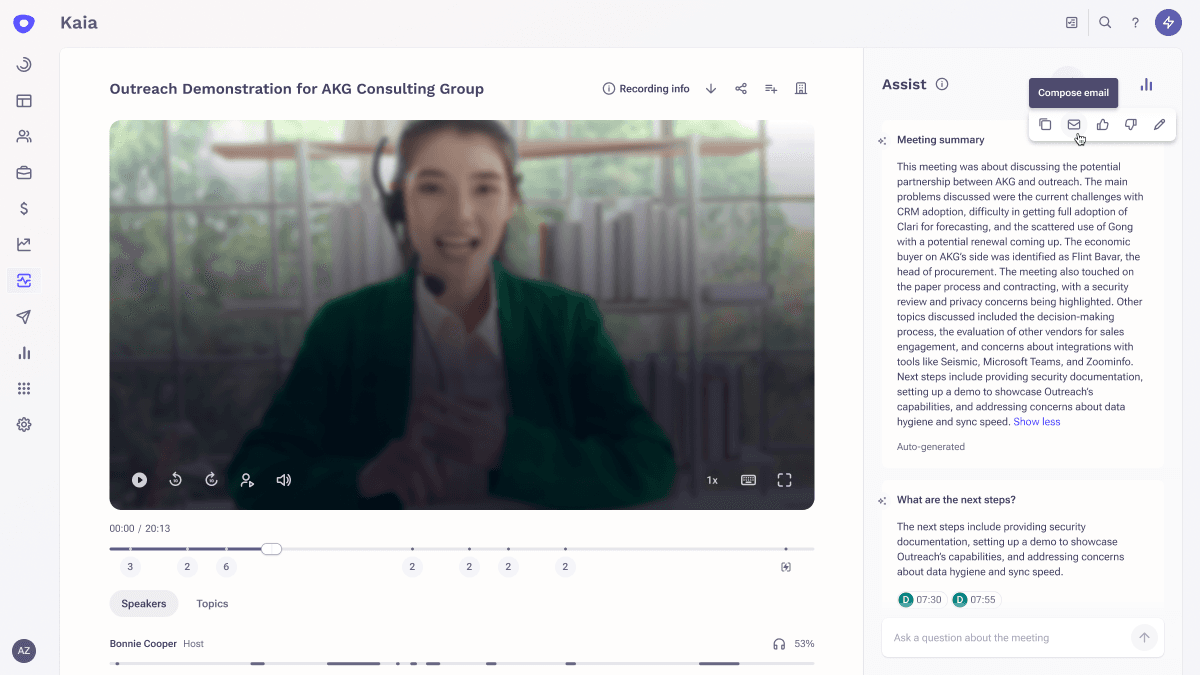
Task: Add recording to a playlist
Action: point(770,88)
